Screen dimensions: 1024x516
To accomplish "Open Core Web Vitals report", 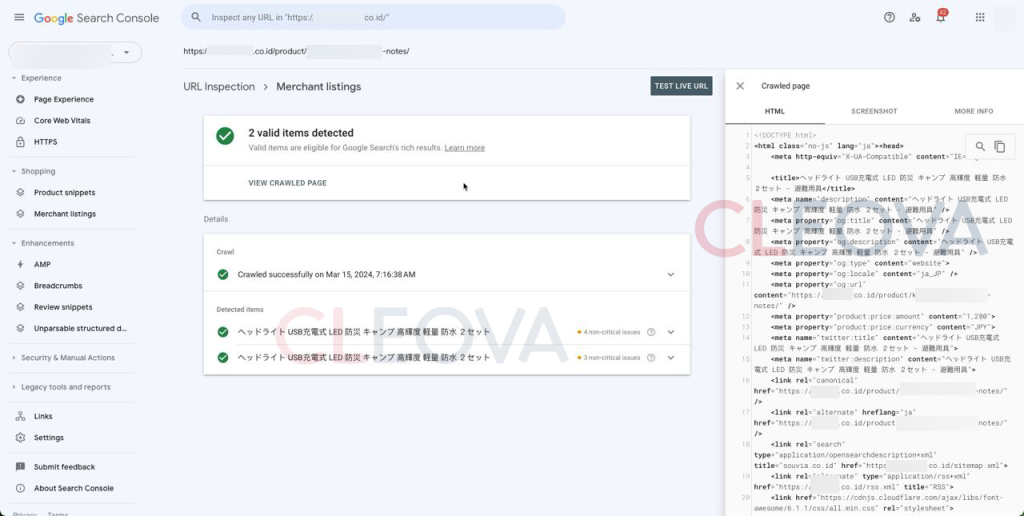I will click(62, 121).
